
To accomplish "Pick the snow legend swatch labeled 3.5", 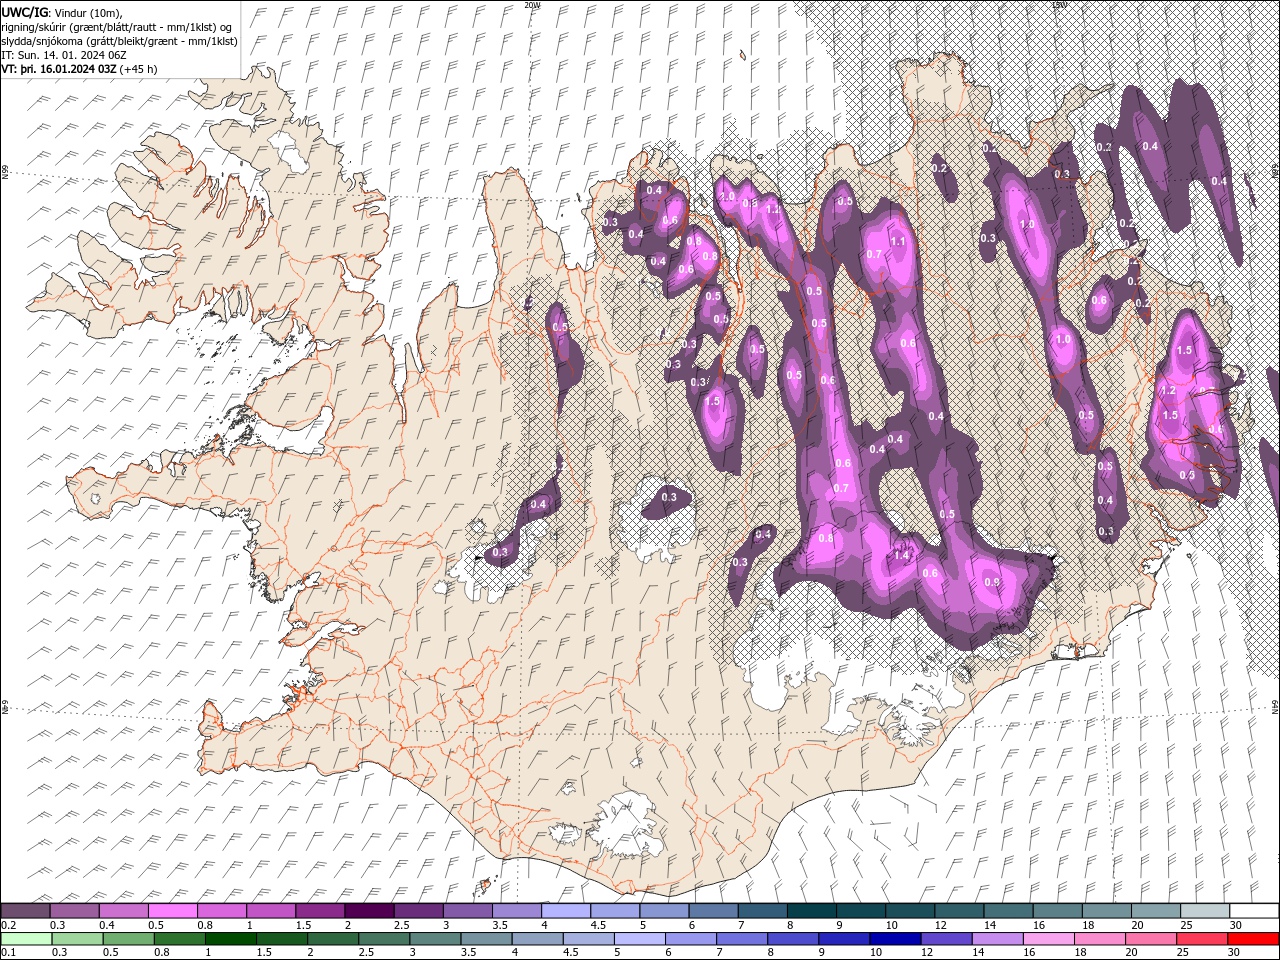I will point(516,911).
